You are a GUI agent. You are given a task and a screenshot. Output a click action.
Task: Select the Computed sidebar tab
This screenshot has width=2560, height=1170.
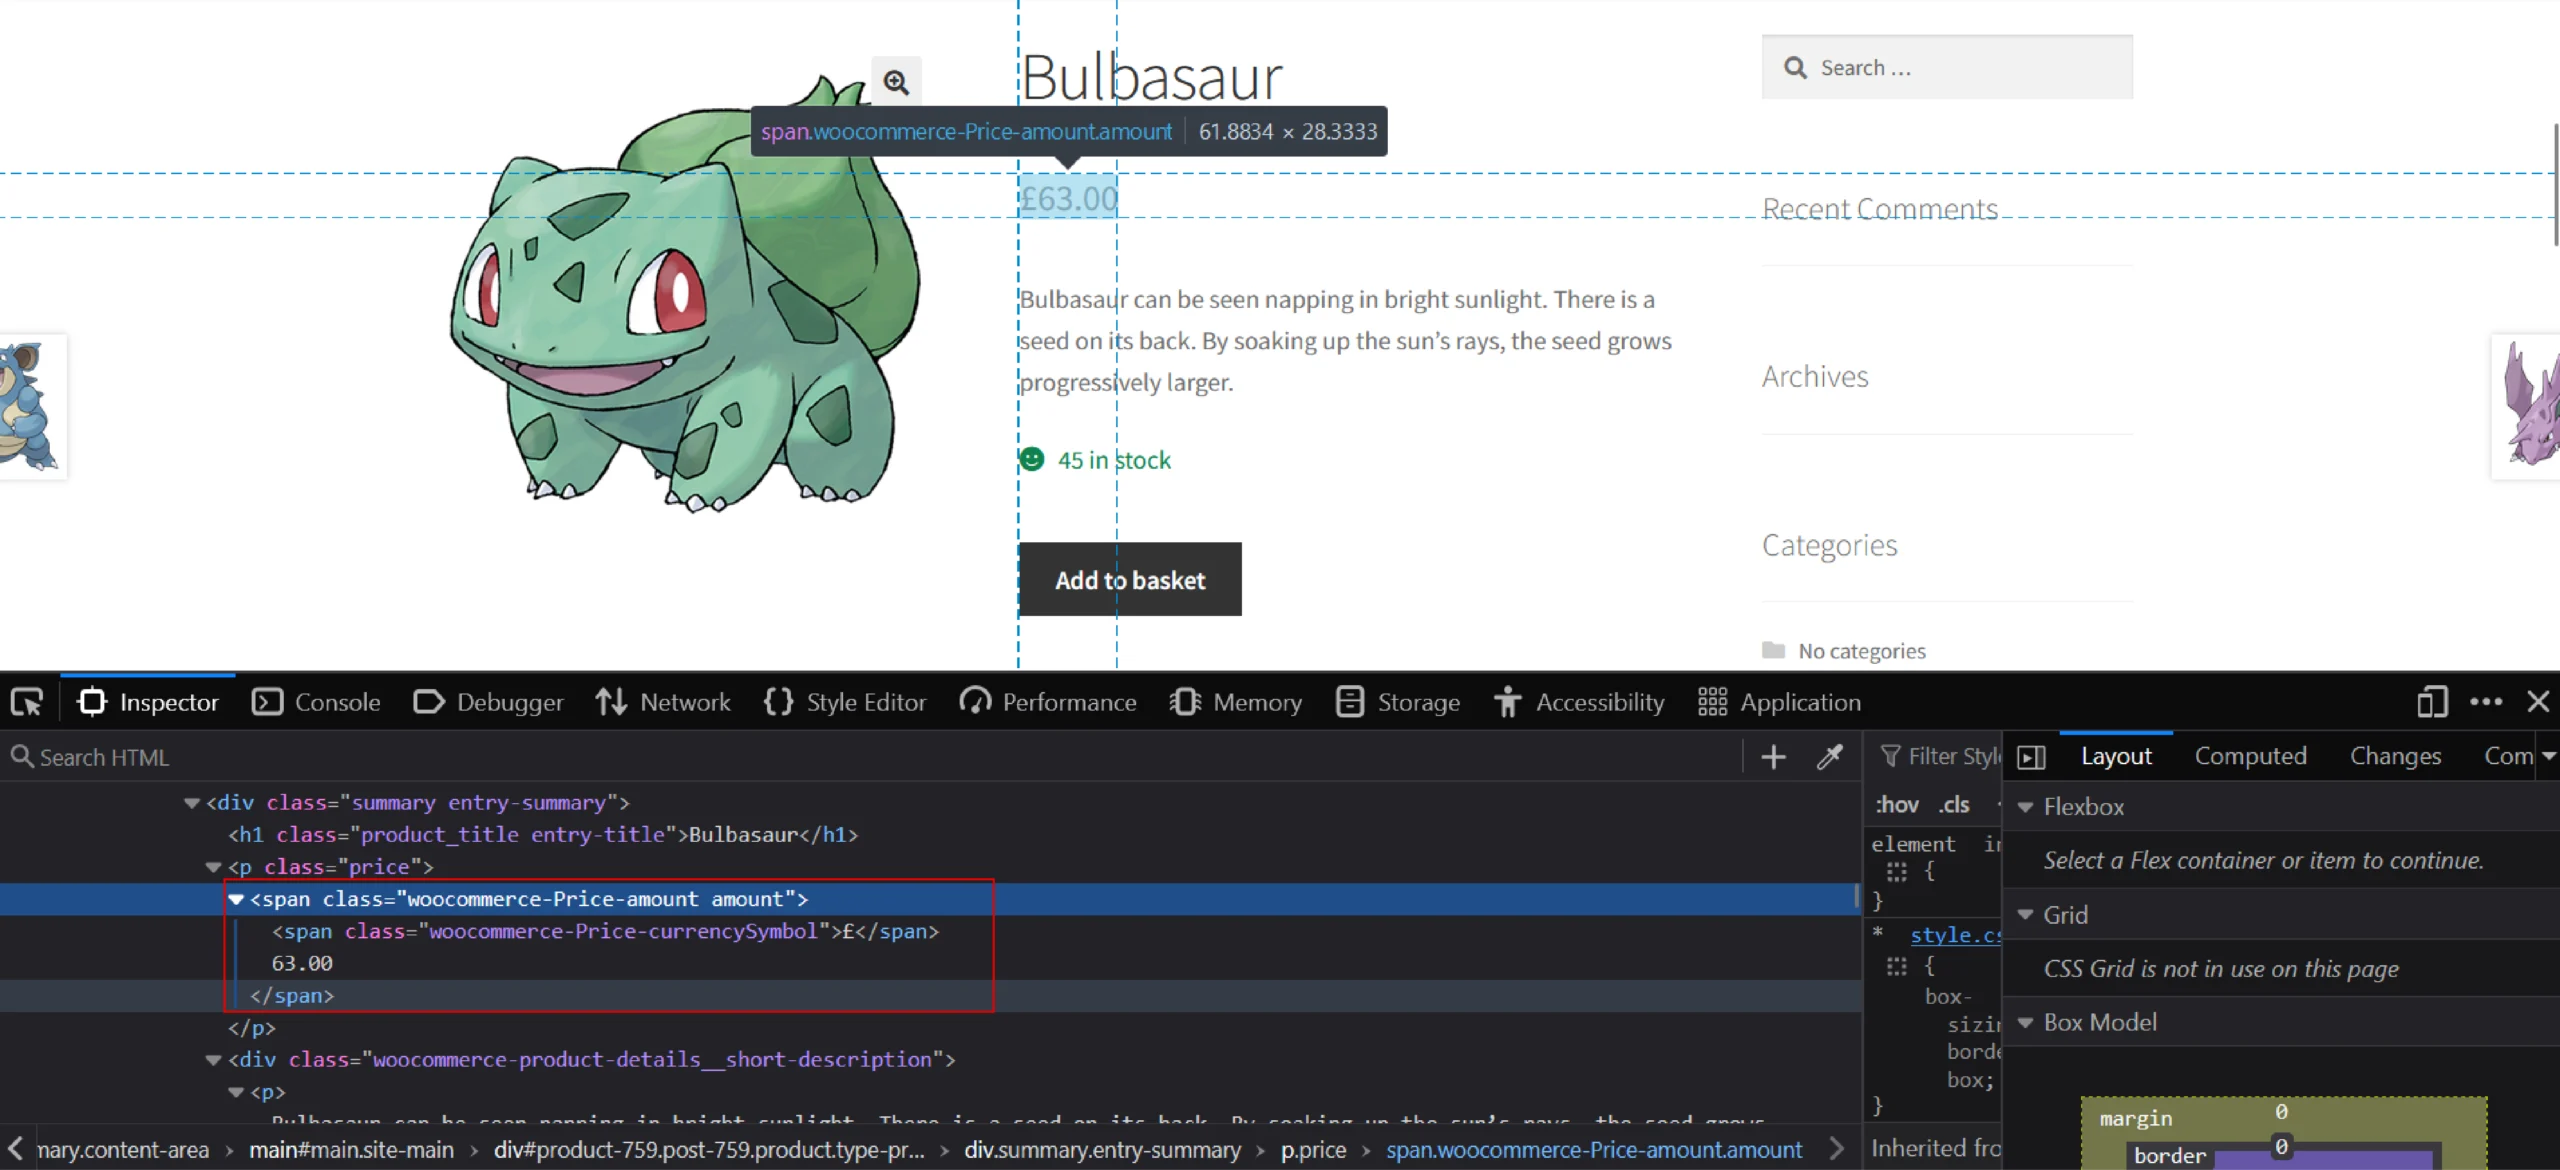coord(2250,757)
